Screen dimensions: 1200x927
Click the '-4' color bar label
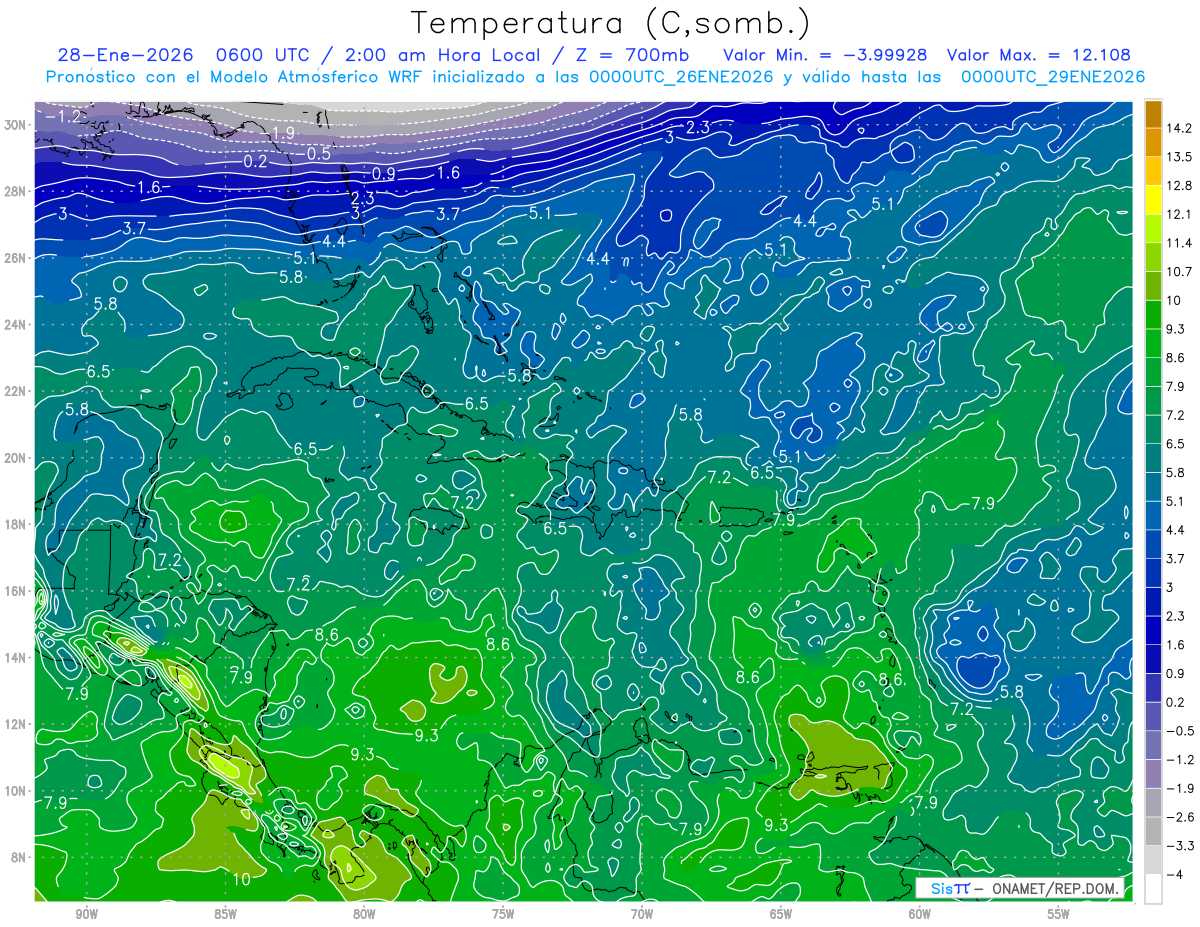1174,875
